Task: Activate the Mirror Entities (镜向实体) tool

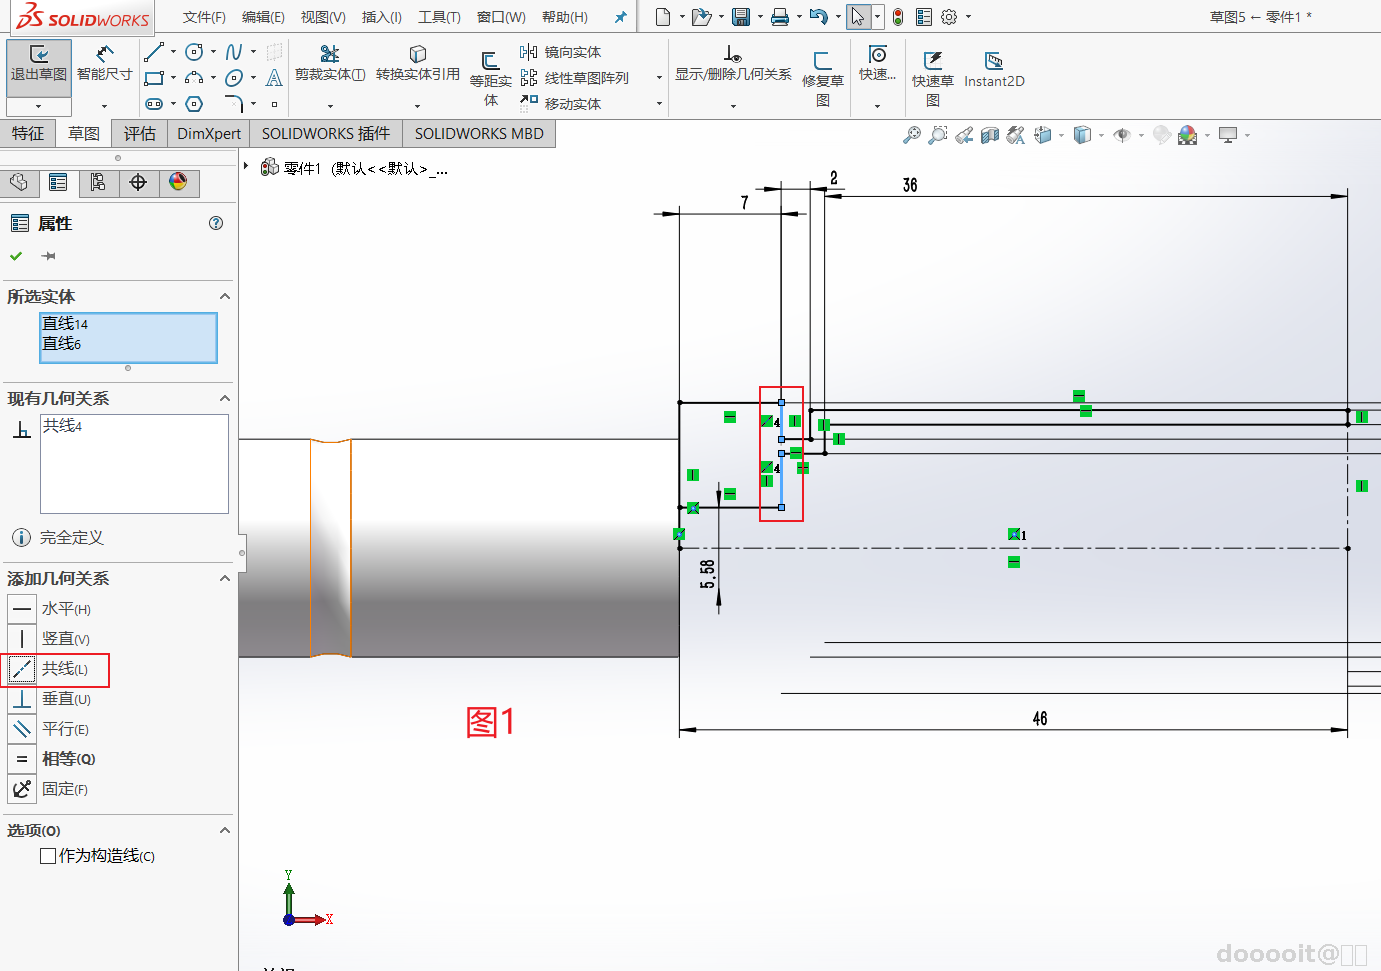Action: pos(561,52)
